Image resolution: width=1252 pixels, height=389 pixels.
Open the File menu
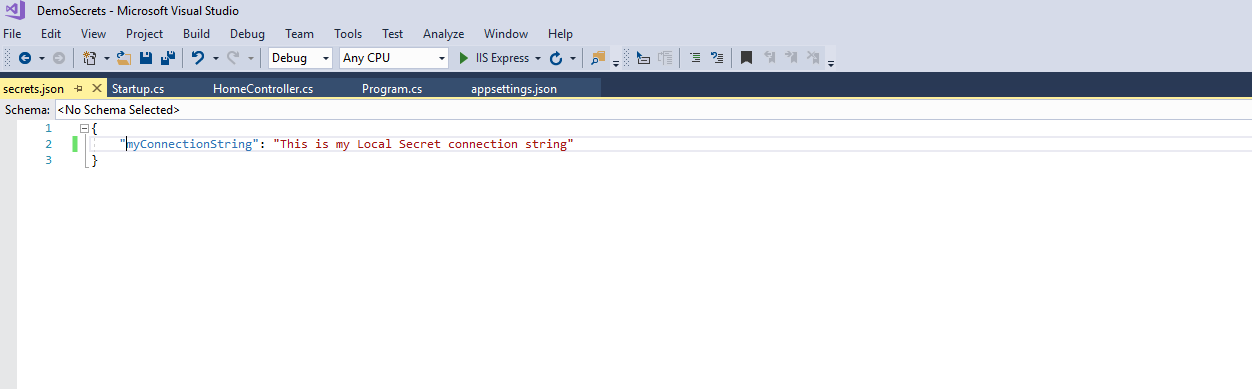coord(12,33)
